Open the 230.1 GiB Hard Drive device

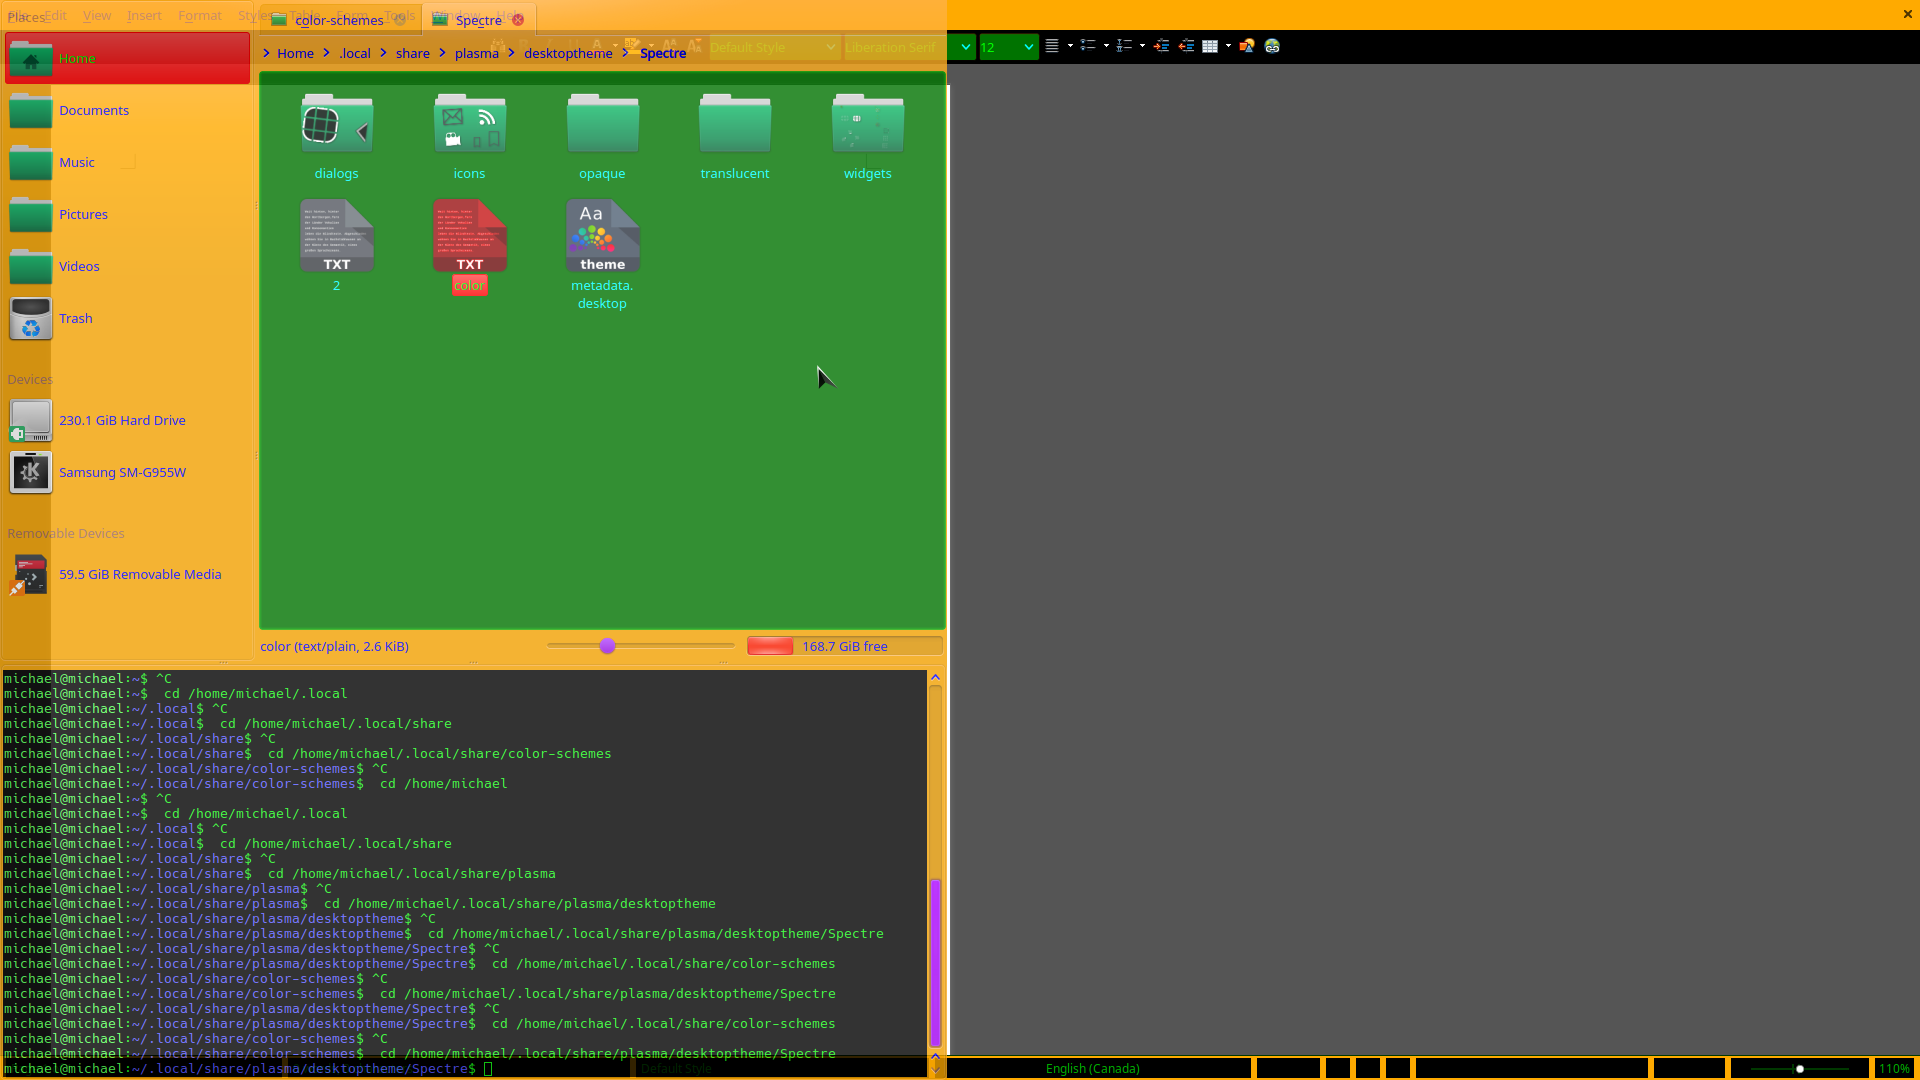pyautogui.click(x=127, y=420)
